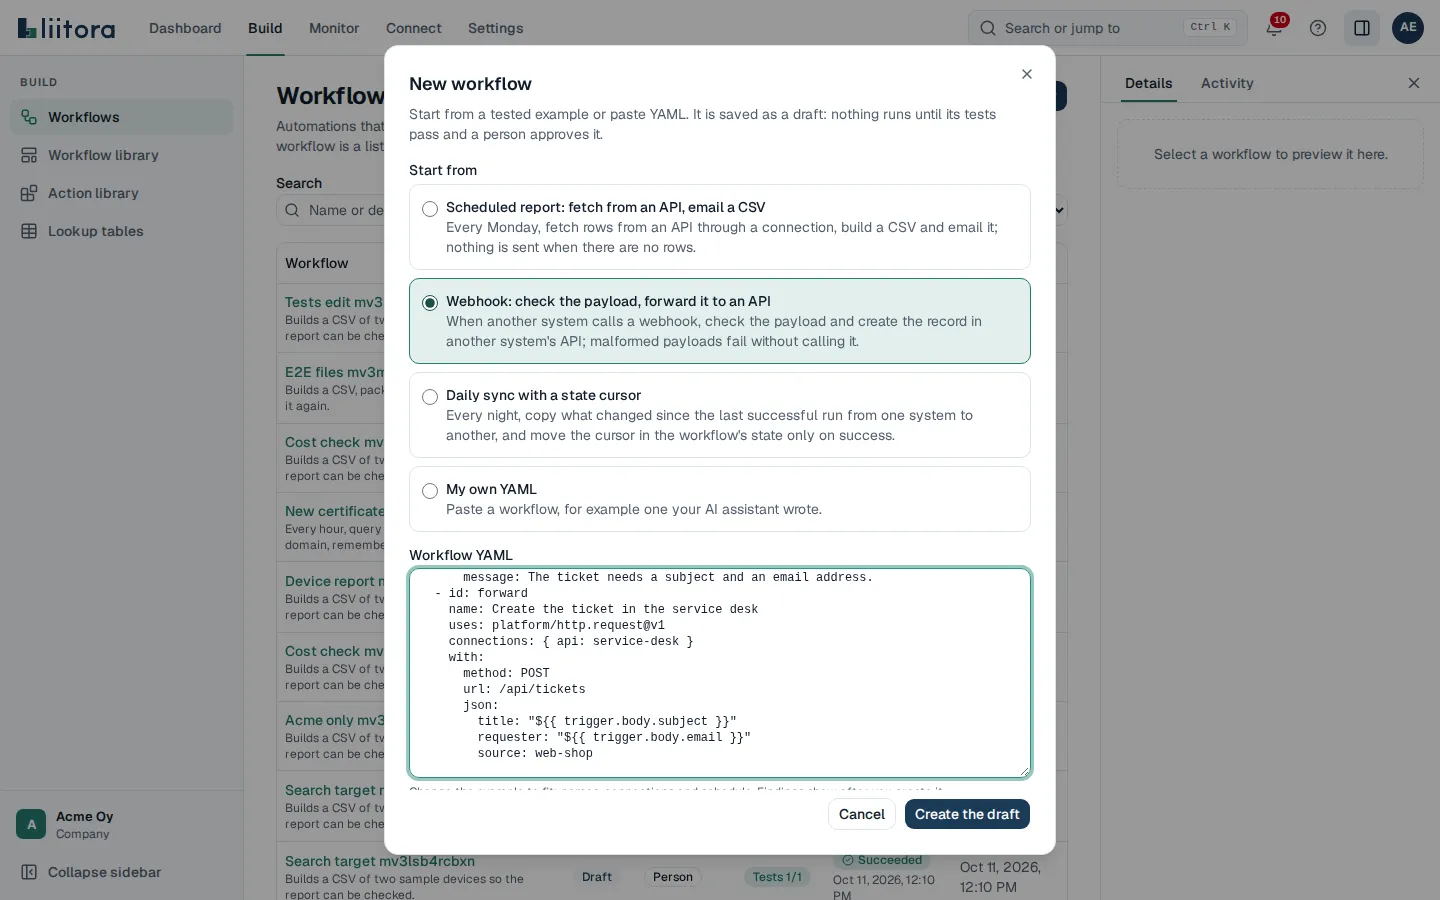The image size is (1440, 900).
Task: Open the Monitor menu
Action: click(x=334, y=28)
